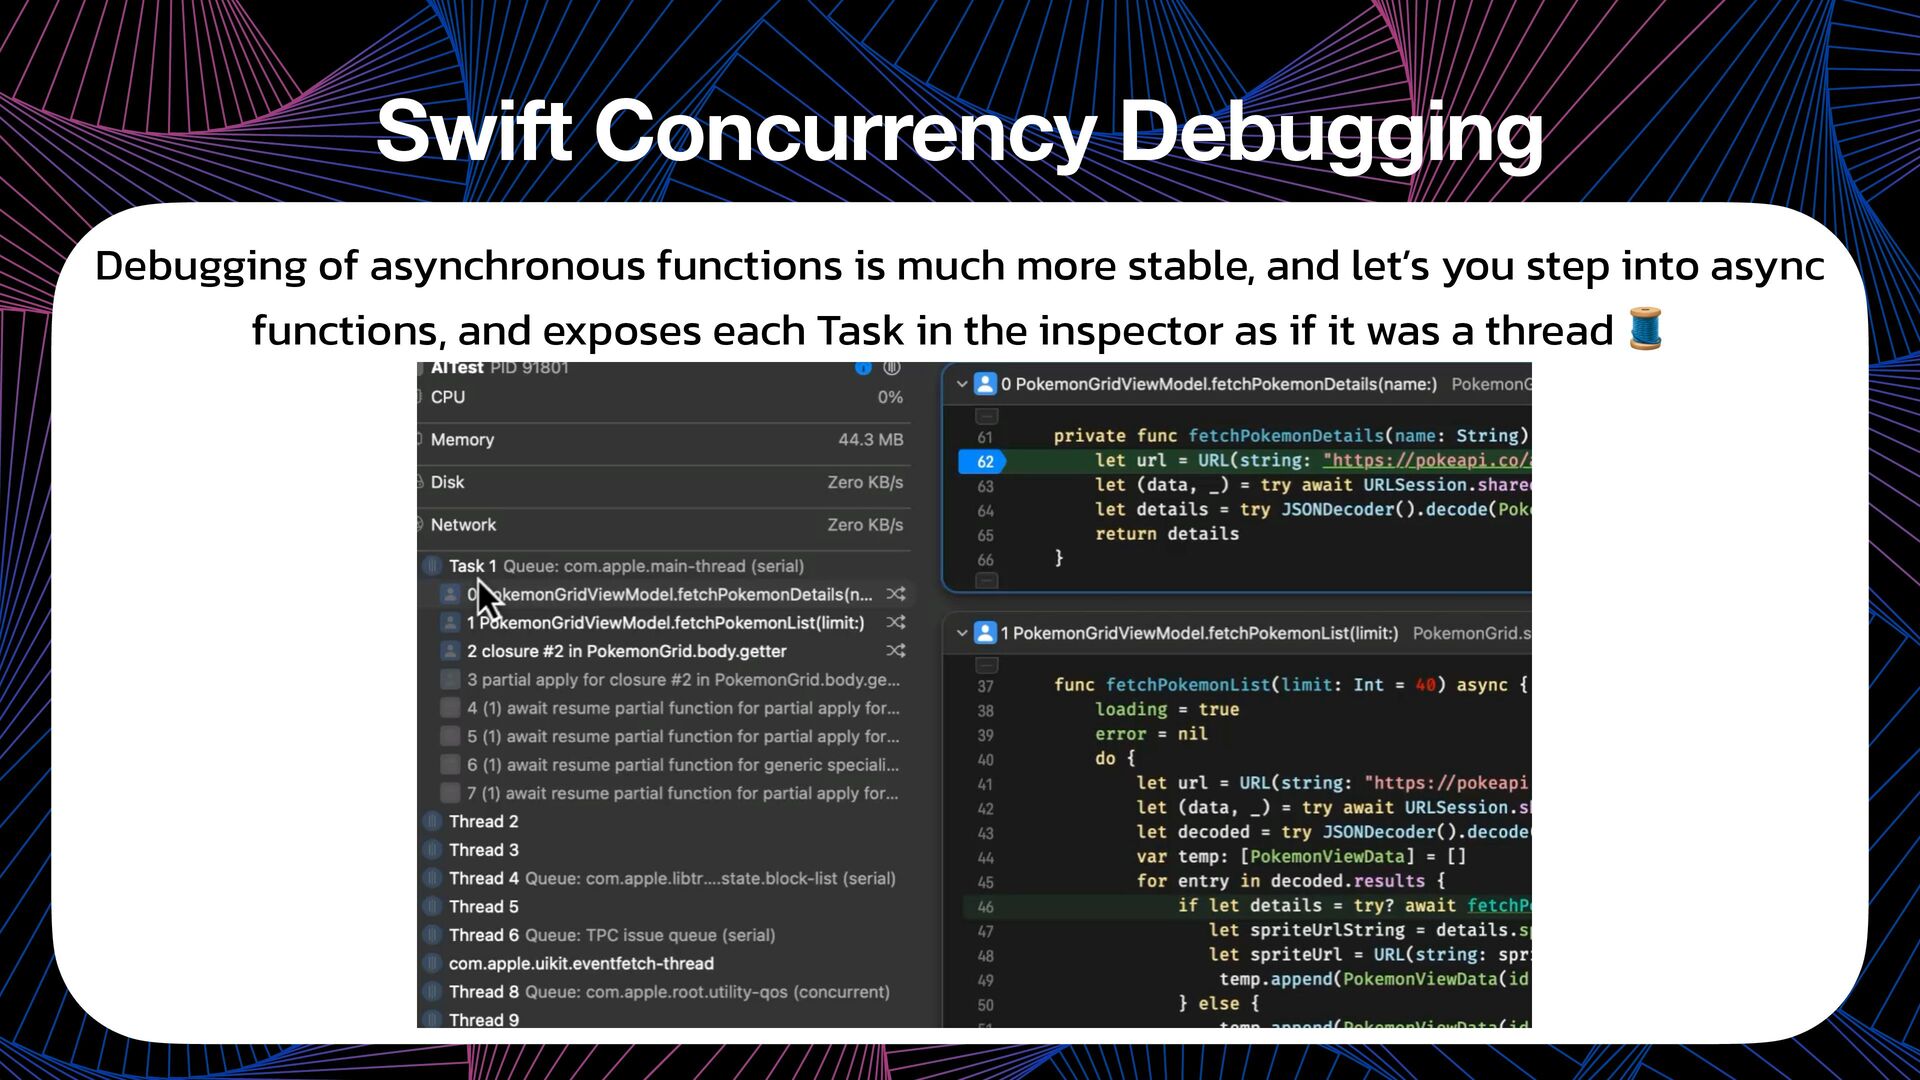
Task: Click the gray icon of frame 7 await resume
Action: point(451,793)
